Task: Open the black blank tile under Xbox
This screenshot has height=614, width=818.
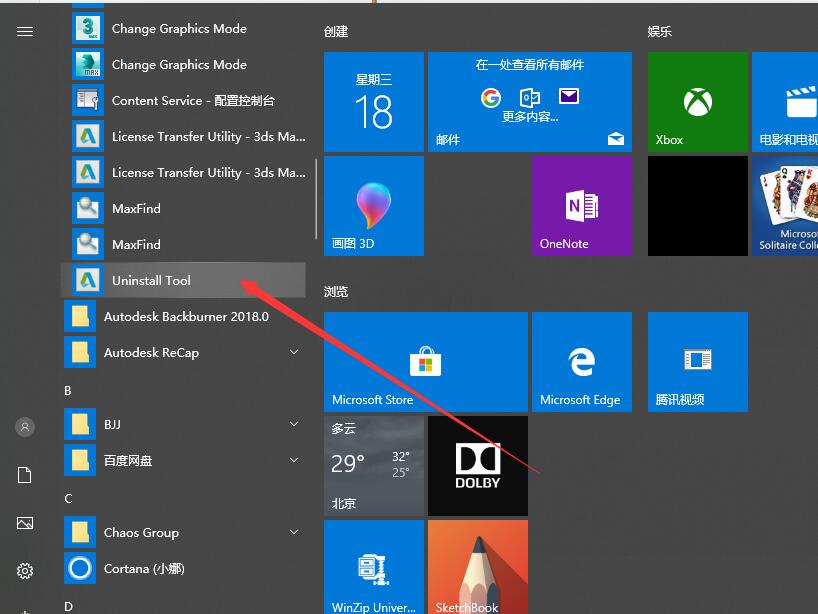Action: [x=697, y=206]
